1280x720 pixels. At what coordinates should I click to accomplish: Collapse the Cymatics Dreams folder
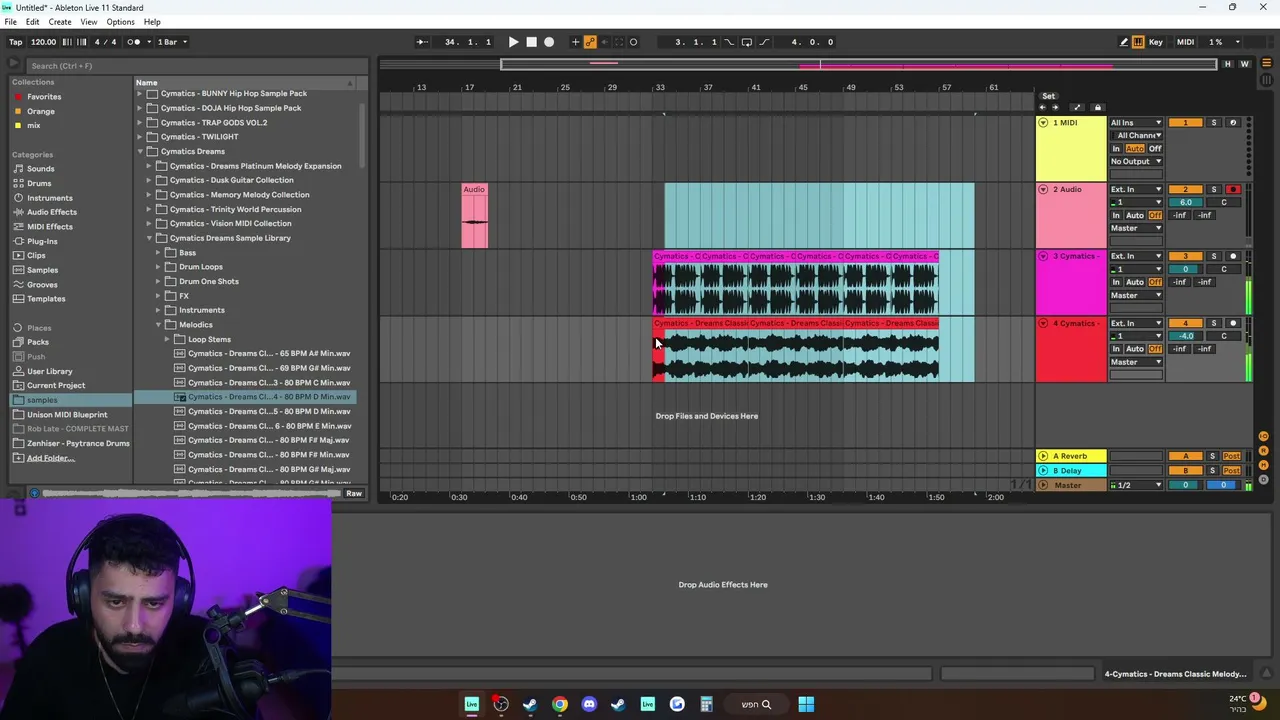pyautogui.click(x=141, y=152)
